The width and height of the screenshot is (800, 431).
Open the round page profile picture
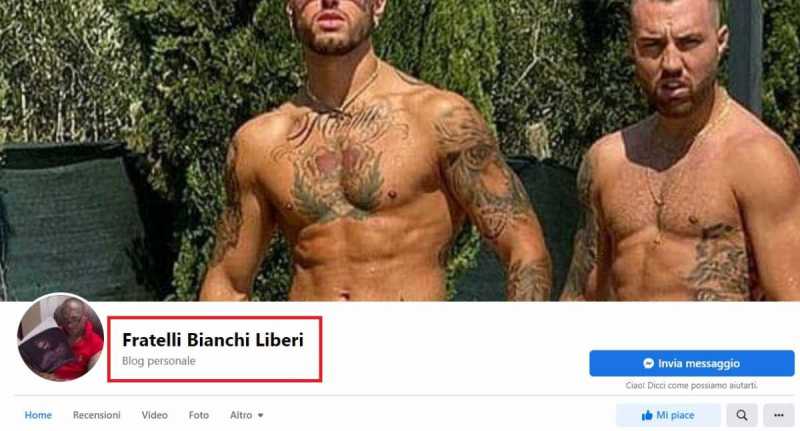pyautogui.click(x=60, y=337)
